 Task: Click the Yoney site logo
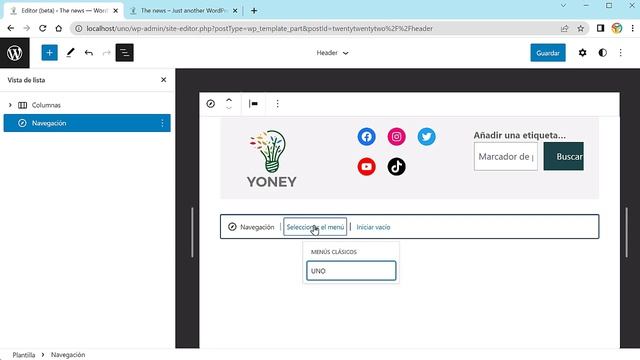[271, 159]
